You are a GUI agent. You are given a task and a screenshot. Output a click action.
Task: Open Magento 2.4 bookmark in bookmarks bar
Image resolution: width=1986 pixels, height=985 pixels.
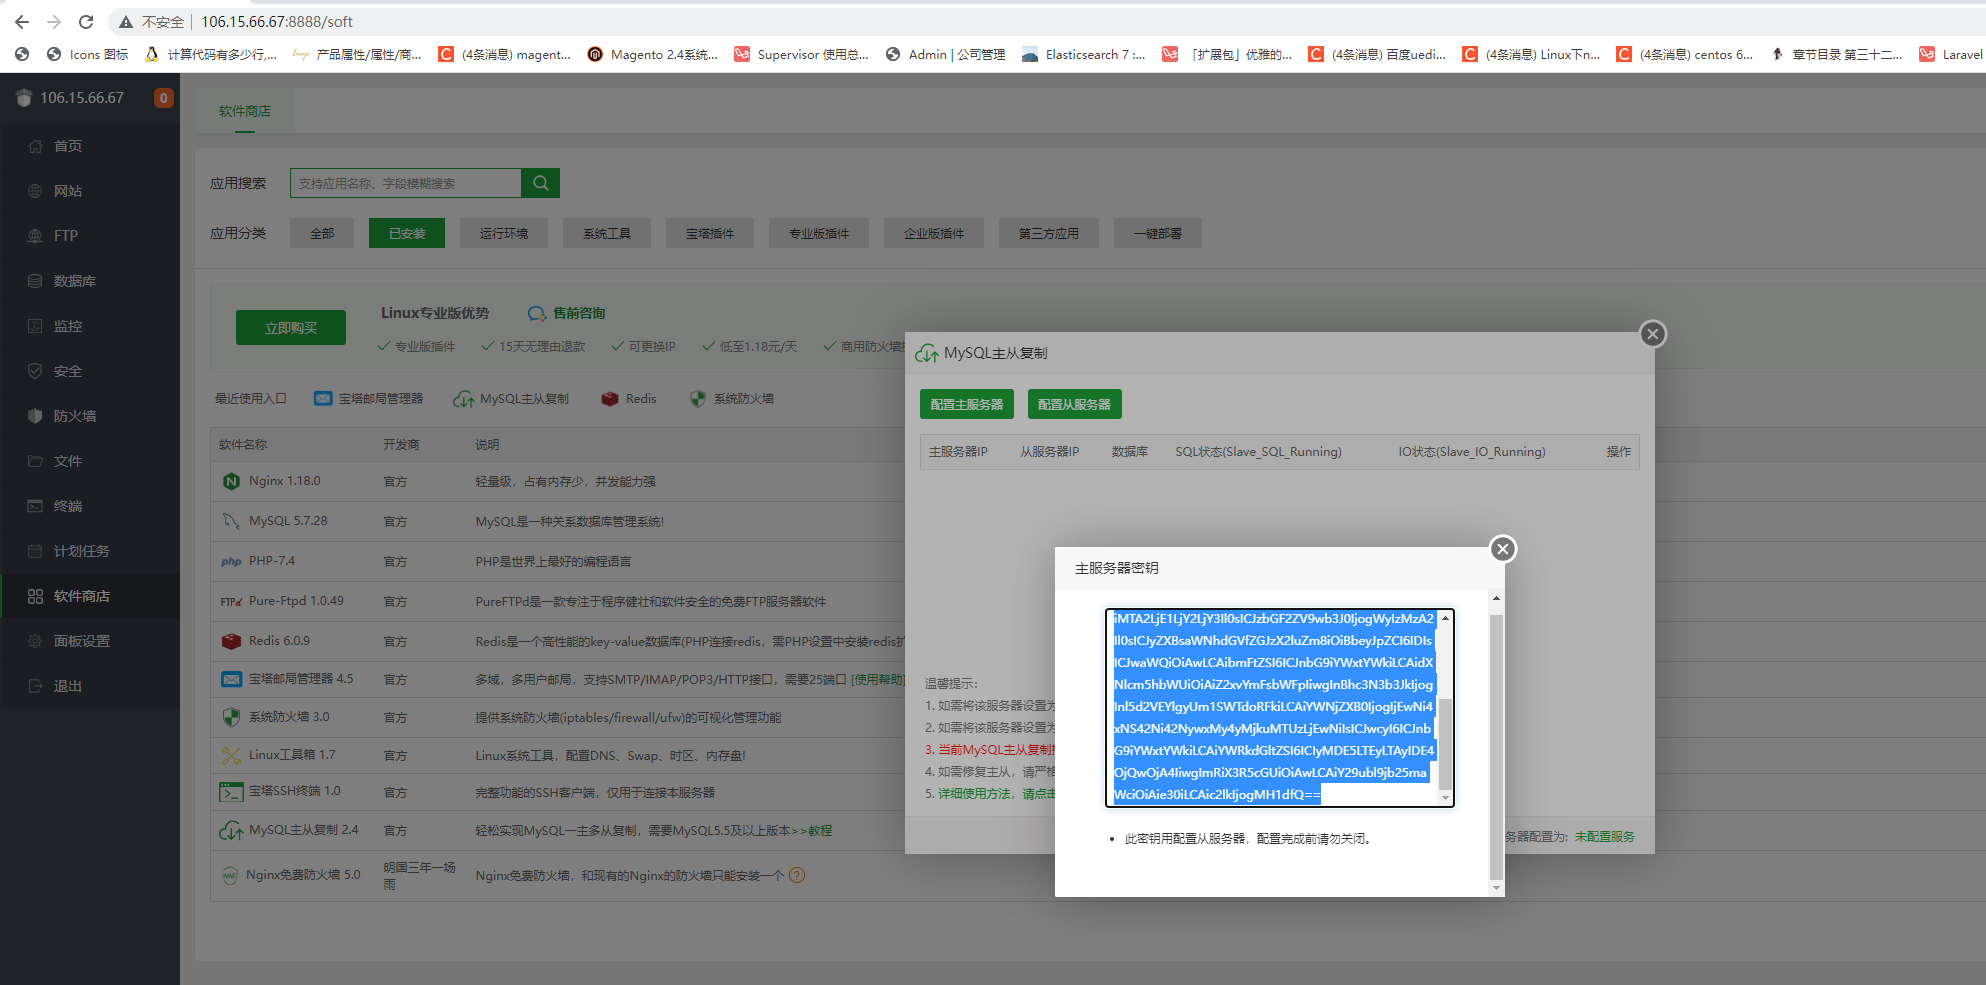[x=652, y=54]
